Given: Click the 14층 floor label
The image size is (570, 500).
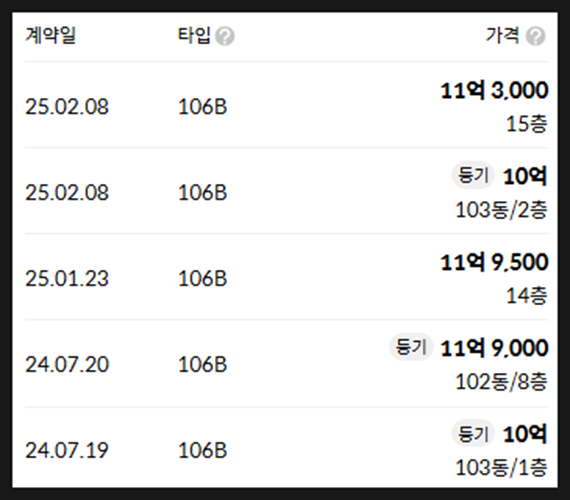Looking at the screenshot, I should click(527, 296).
